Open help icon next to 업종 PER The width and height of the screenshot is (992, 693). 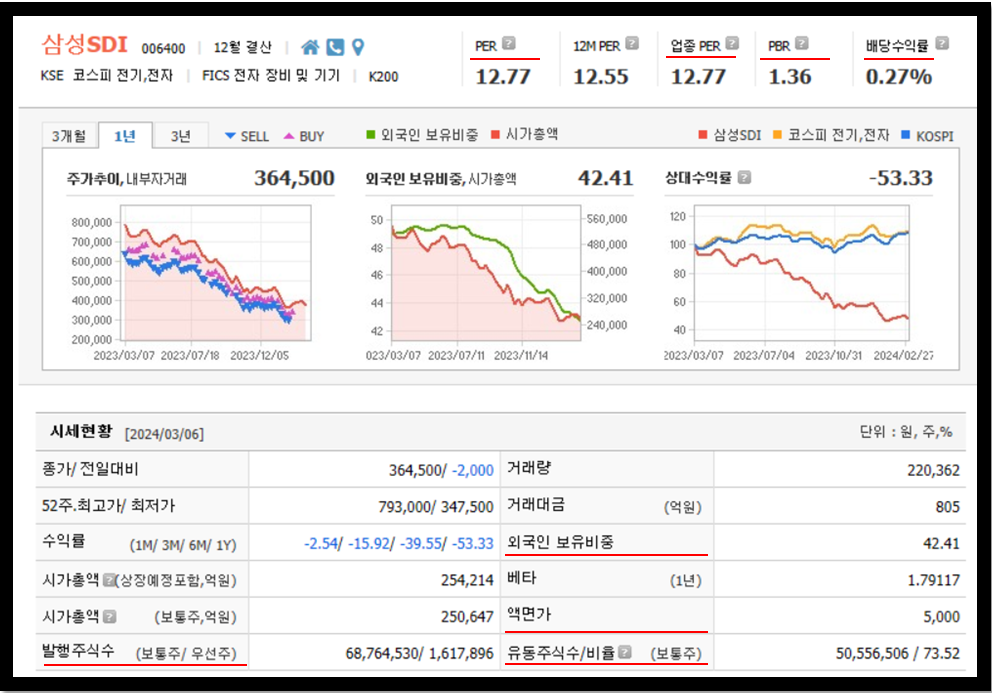click(x=732, y=43)
